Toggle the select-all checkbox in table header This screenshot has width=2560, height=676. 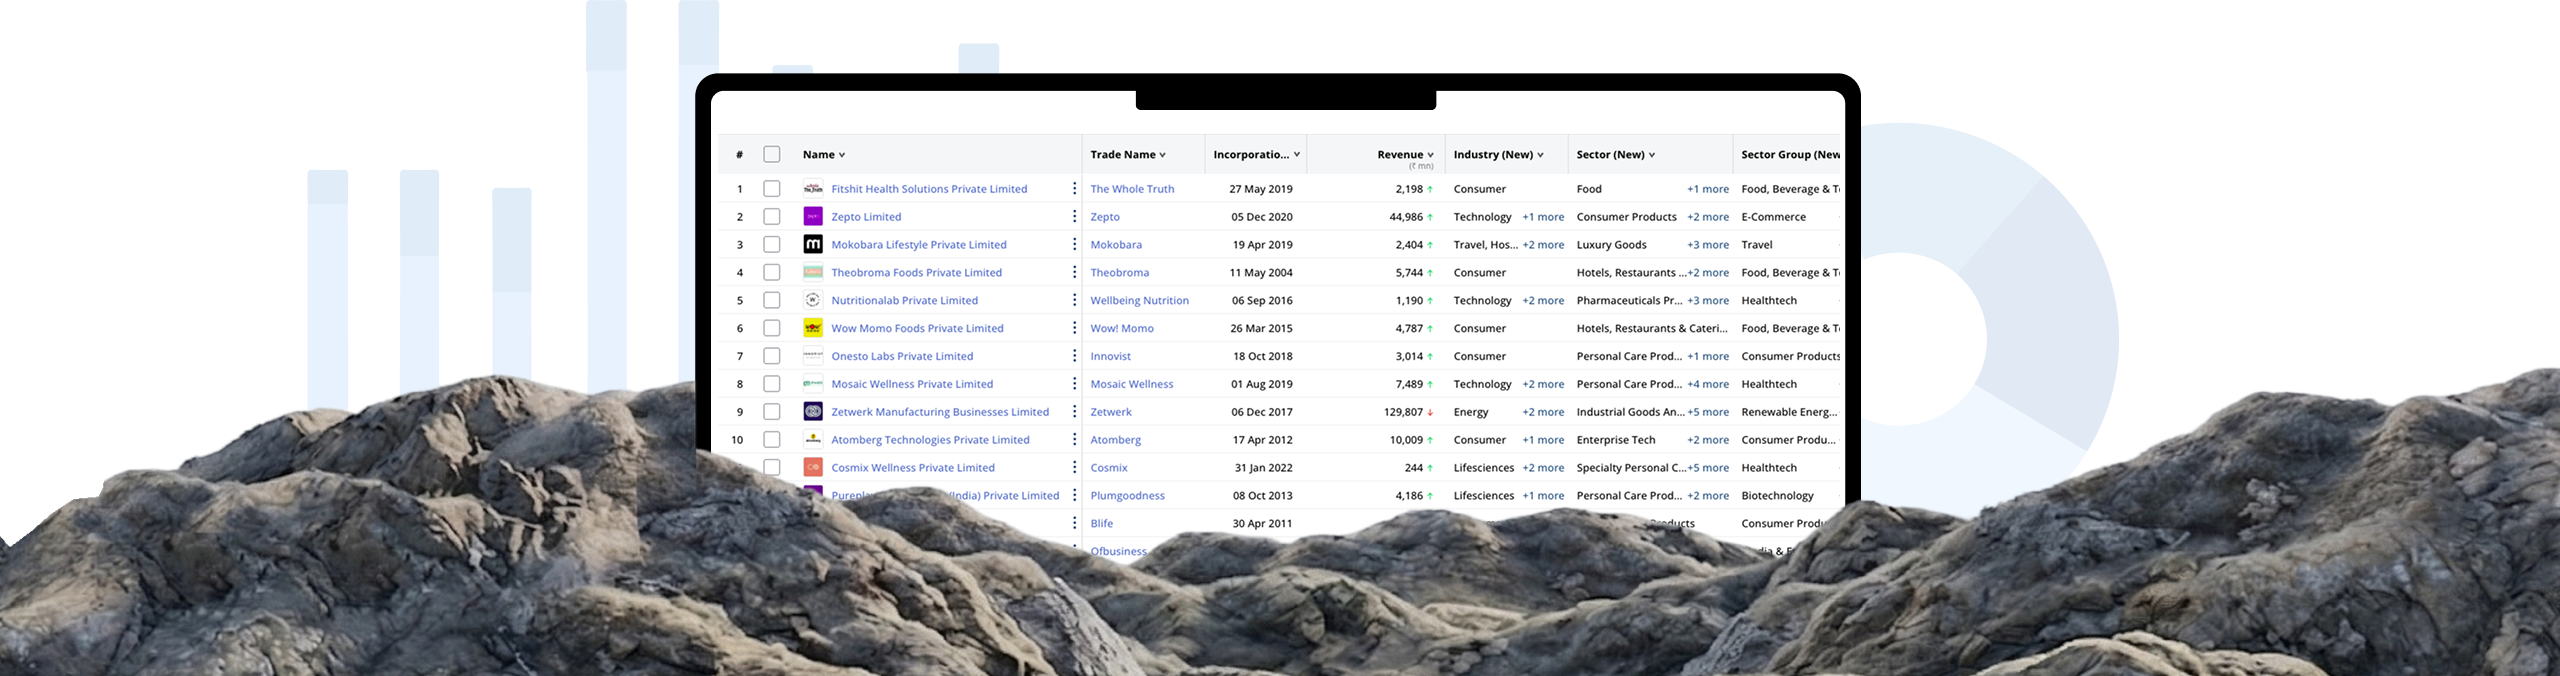pos(772,154)
